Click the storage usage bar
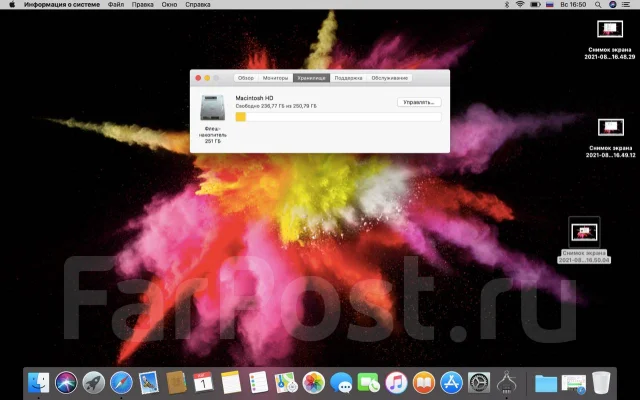Image resolution: width=640 pixels, height=400 pixels. tap(338, 117)
